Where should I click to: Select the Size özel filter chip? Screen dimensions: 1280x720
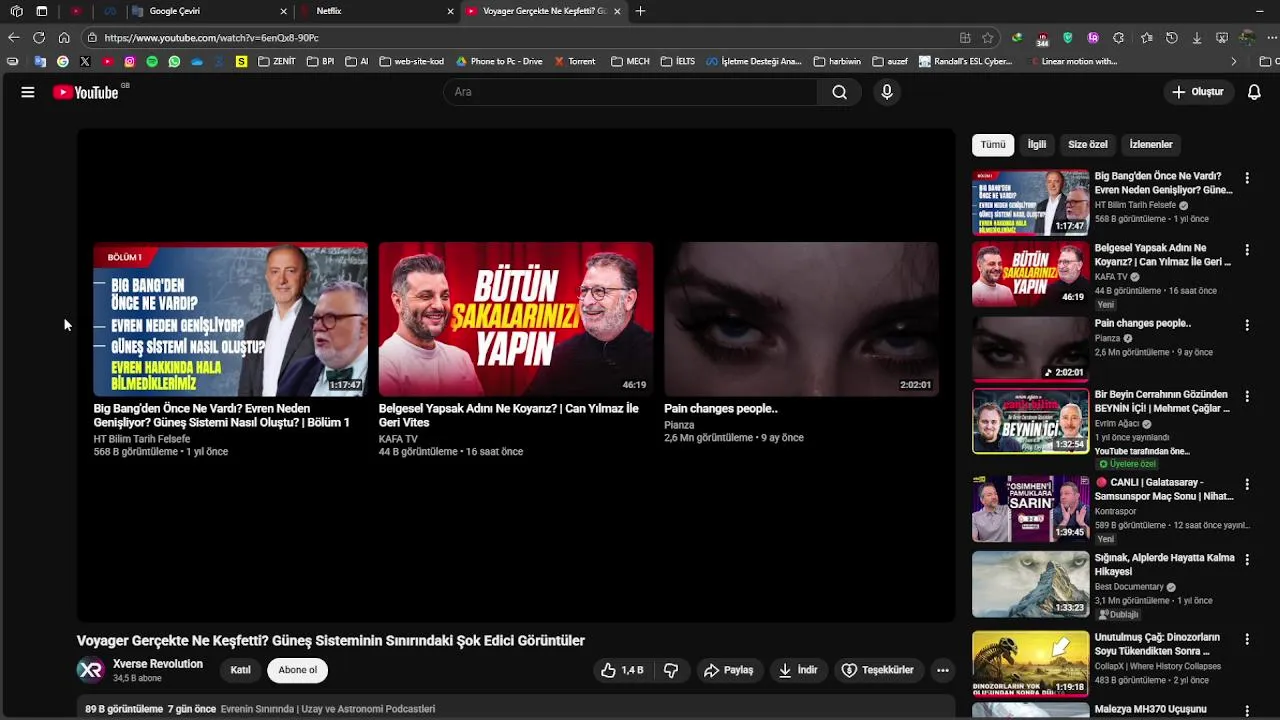click(1087, 145)
